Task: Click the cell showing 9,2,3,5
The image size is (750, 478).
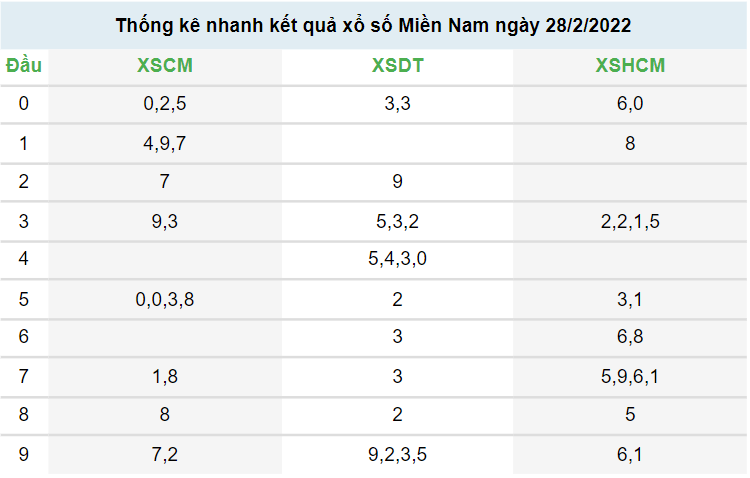Action: click(397, 455)
